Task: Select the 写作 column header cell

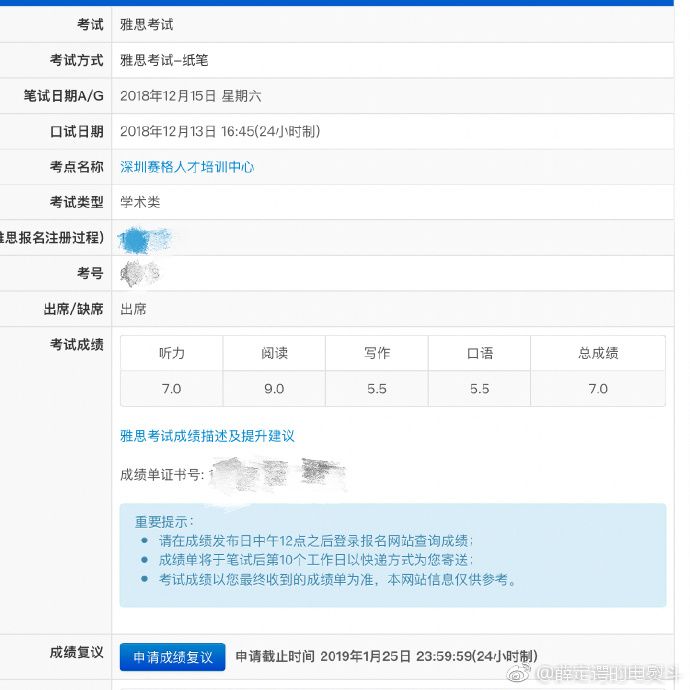Action: click(377, 353)
